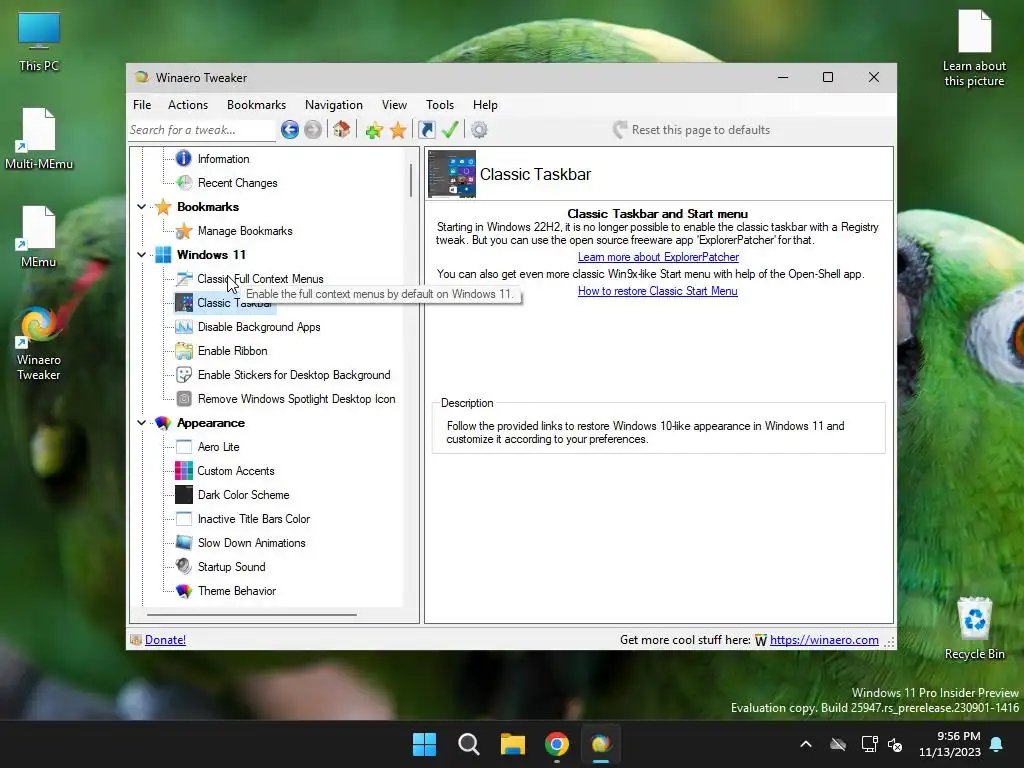Select This PC desktop icon
The image size is (1024, 768).
(x=39, y=42)
